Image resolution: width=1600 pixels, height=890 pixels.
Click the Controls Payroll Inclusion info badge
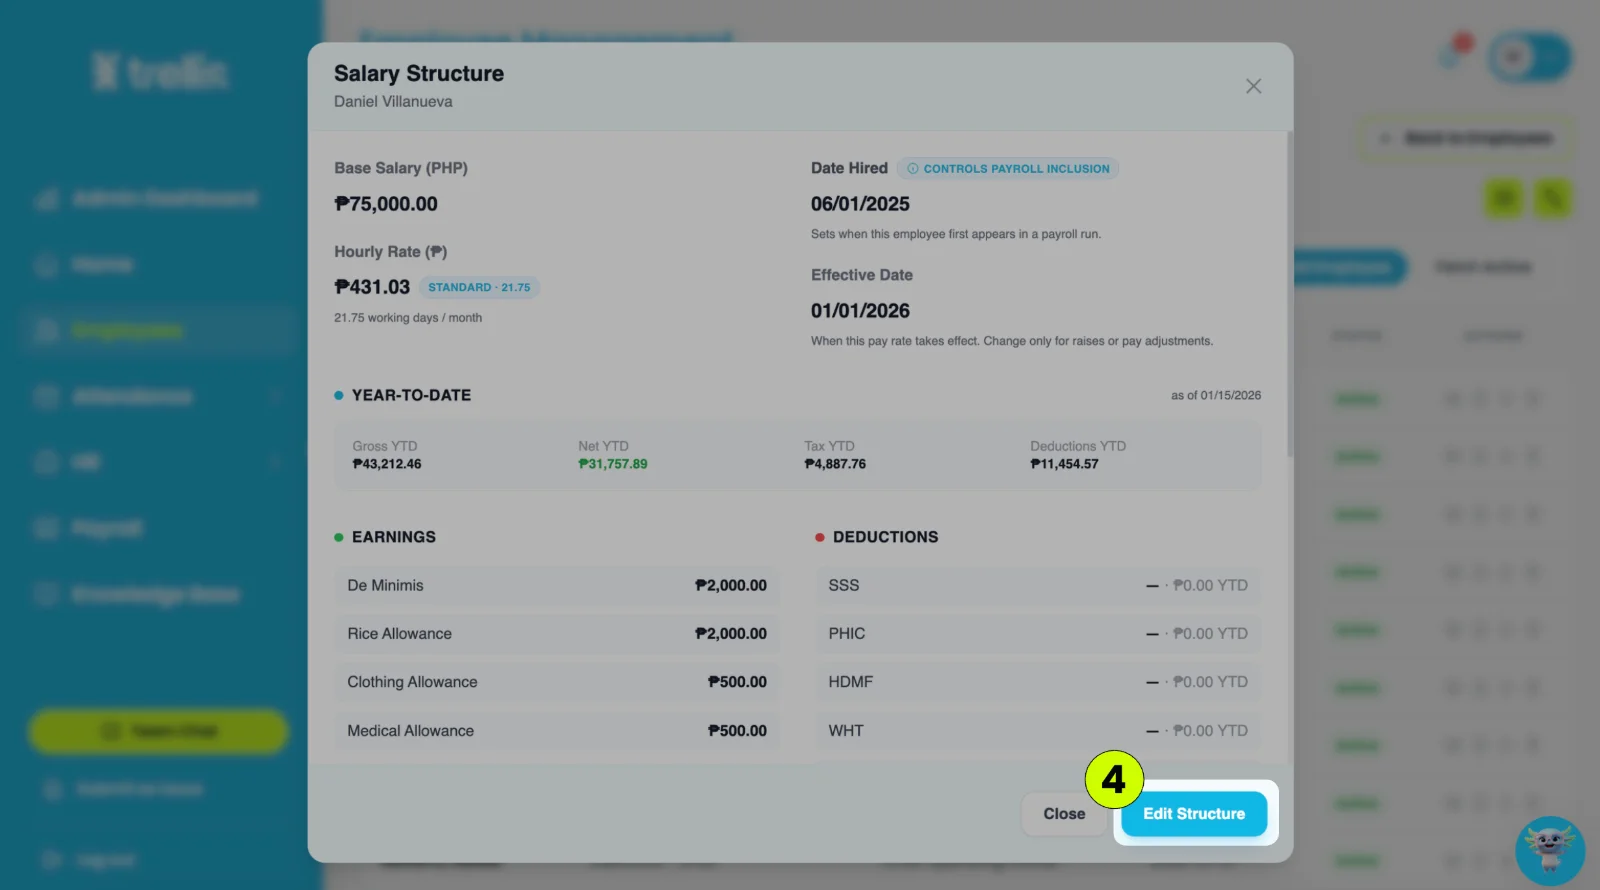point(1008,169)
